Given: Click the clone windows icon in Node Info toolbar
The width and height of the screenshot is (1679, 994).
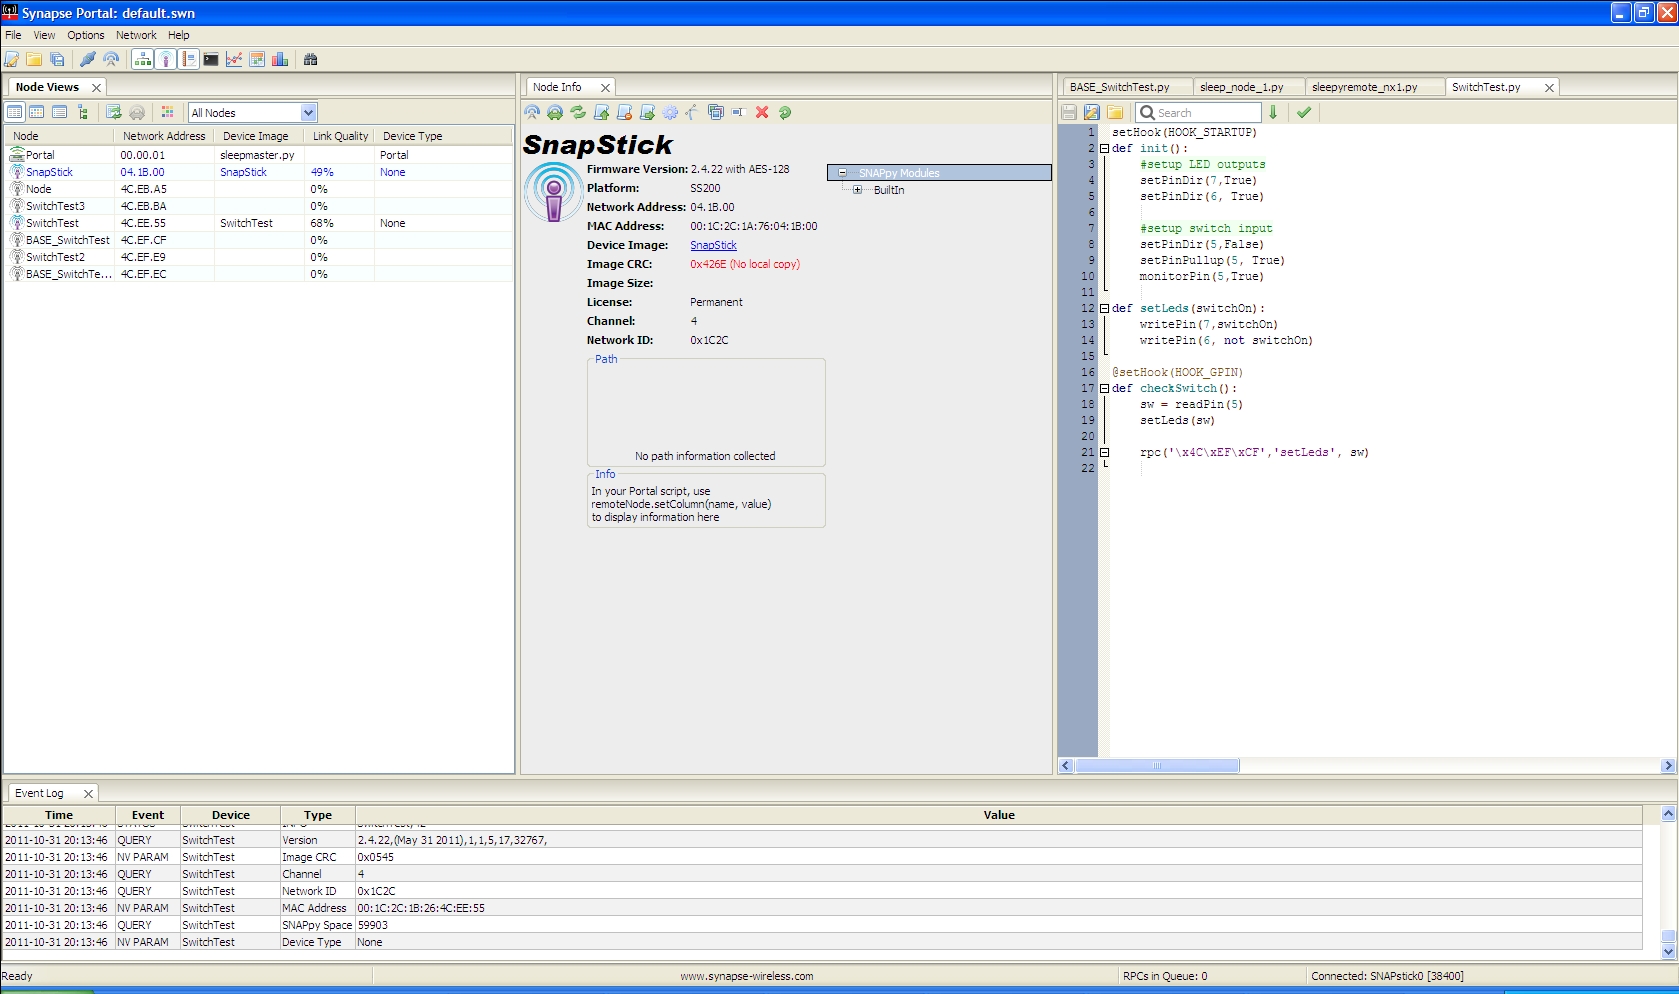Looking at the screenshot, I should pos(716,113).
